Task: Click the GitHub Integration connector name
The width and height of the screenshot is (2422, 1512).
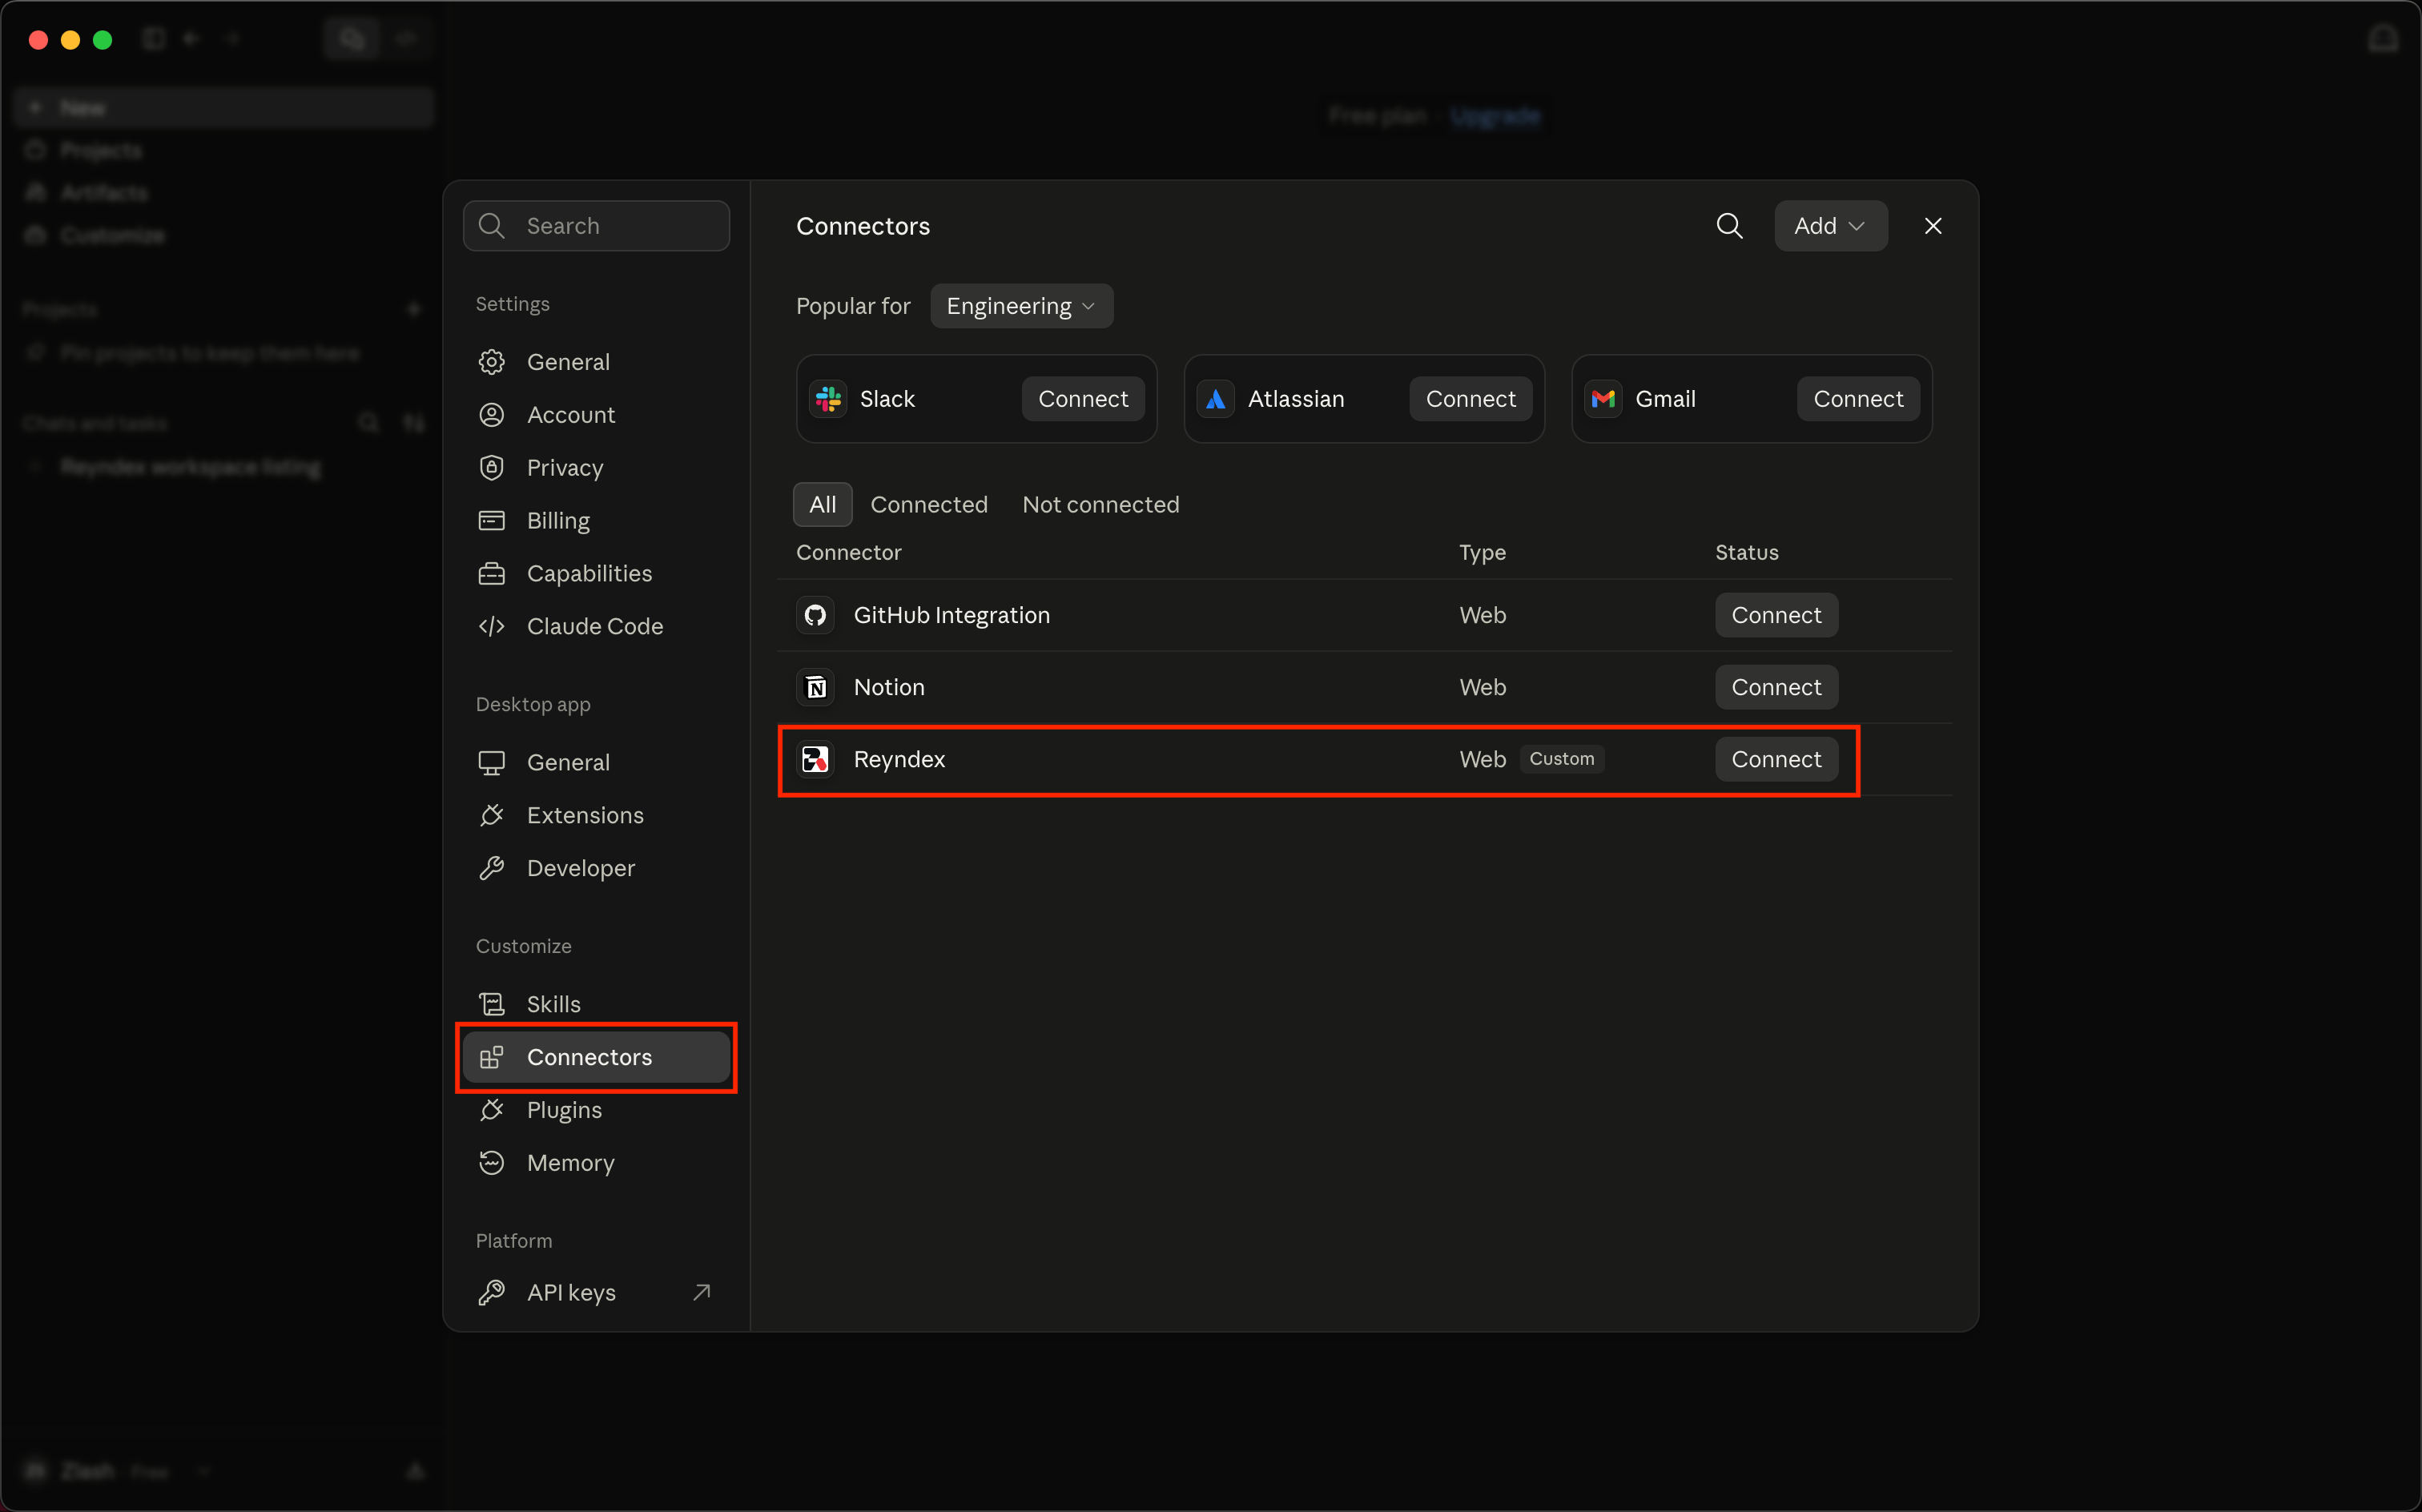Action: point(951,615)
